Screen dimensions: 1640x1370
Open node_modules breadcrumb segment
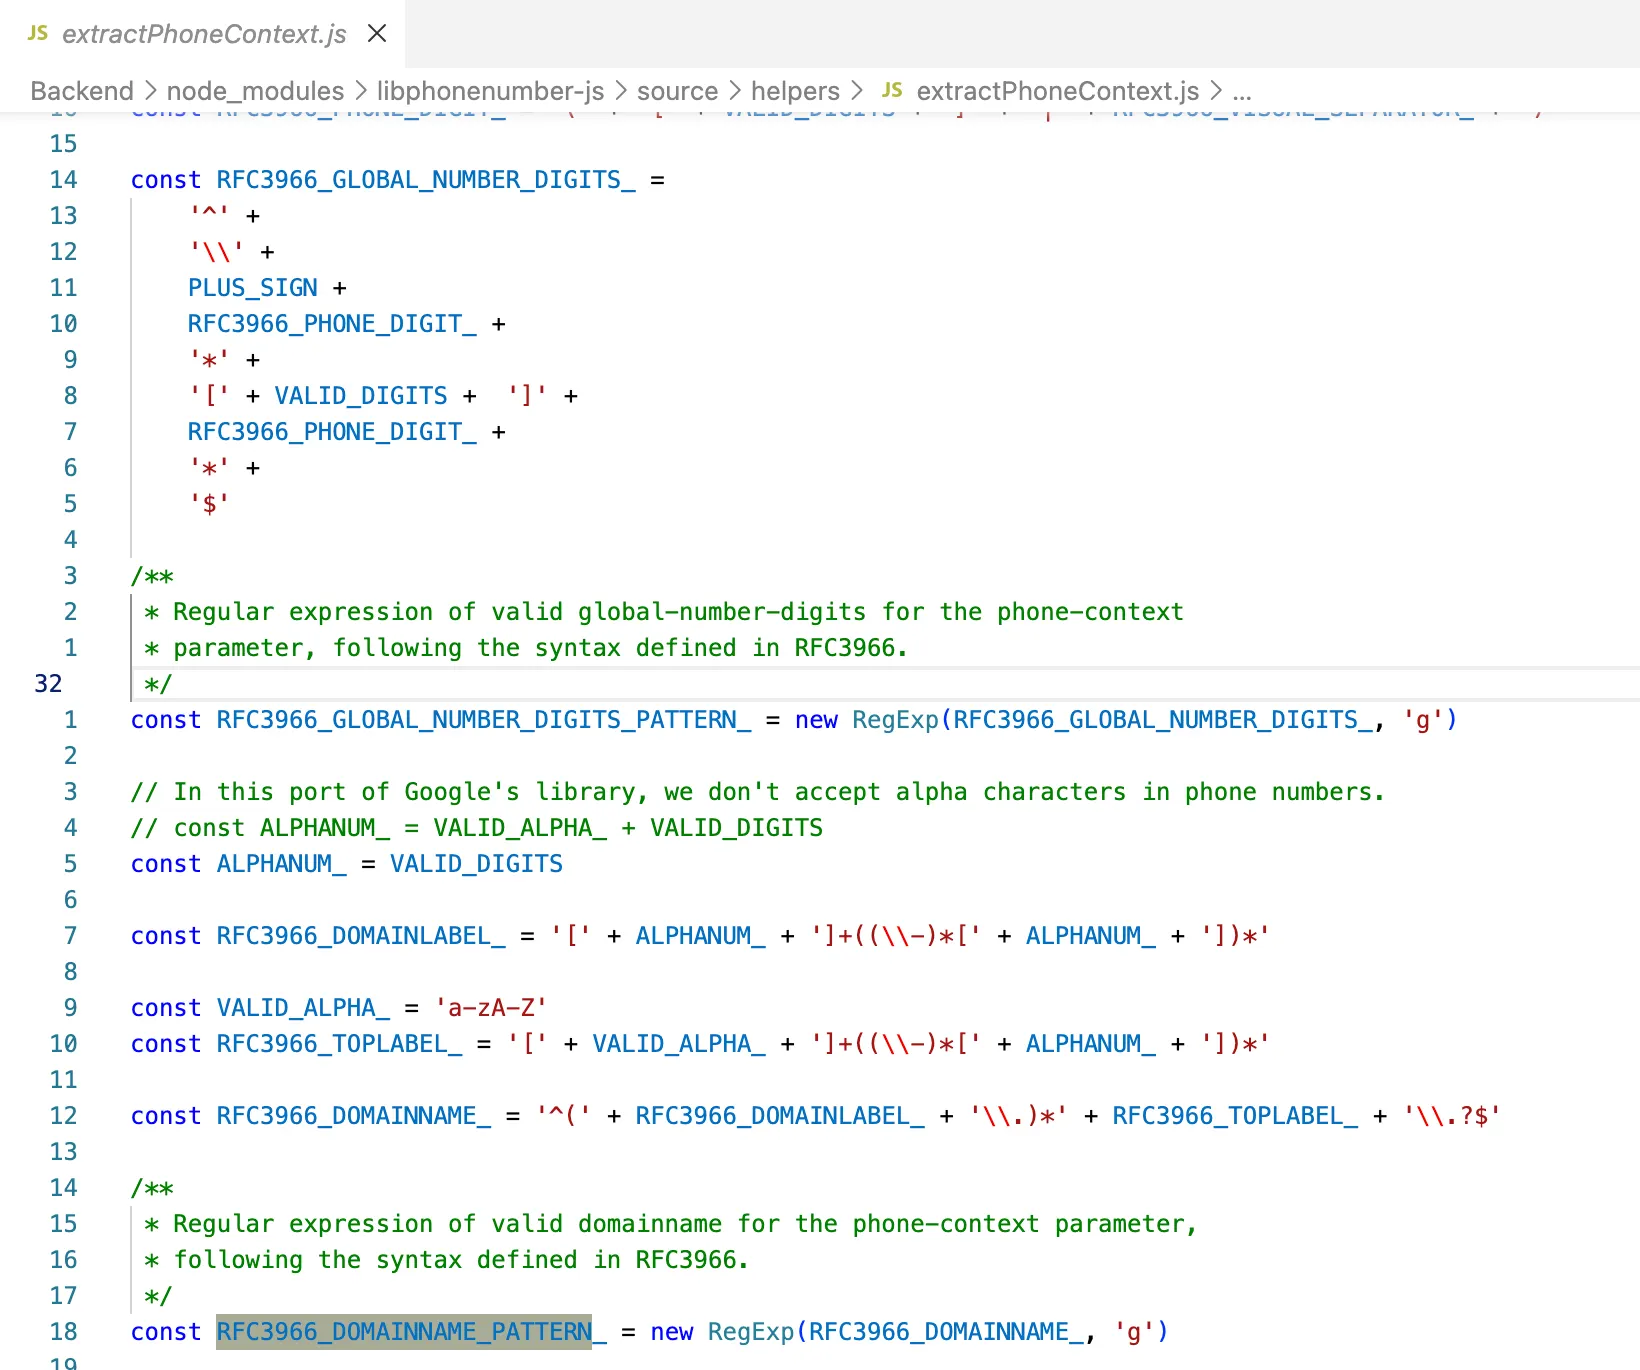pyautogui.click(x=255, y=91)
